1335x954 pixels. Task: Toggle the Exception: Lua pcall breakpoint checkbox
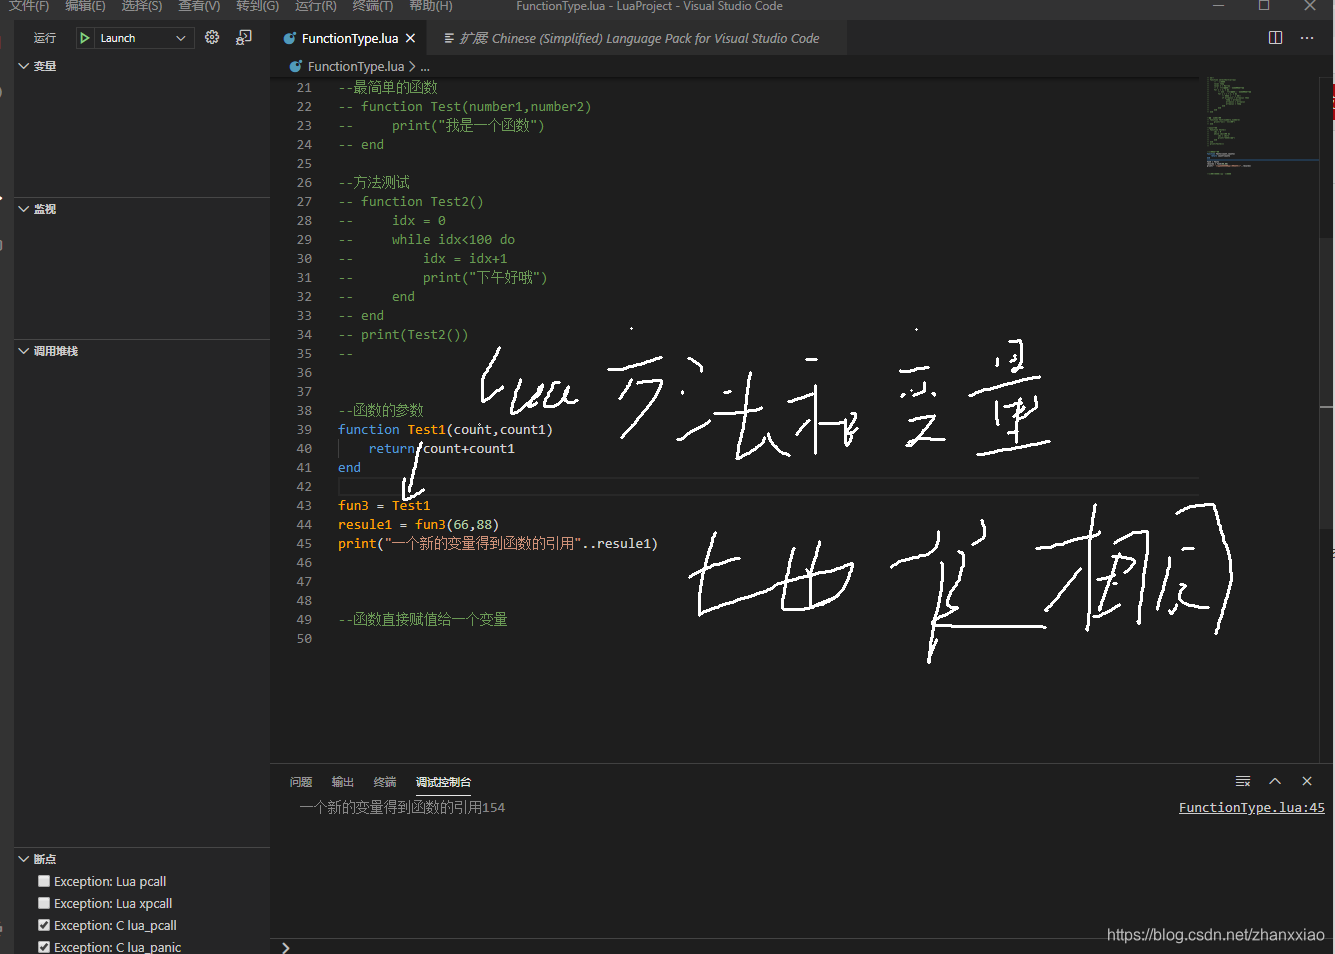click(x=44, y=881)
